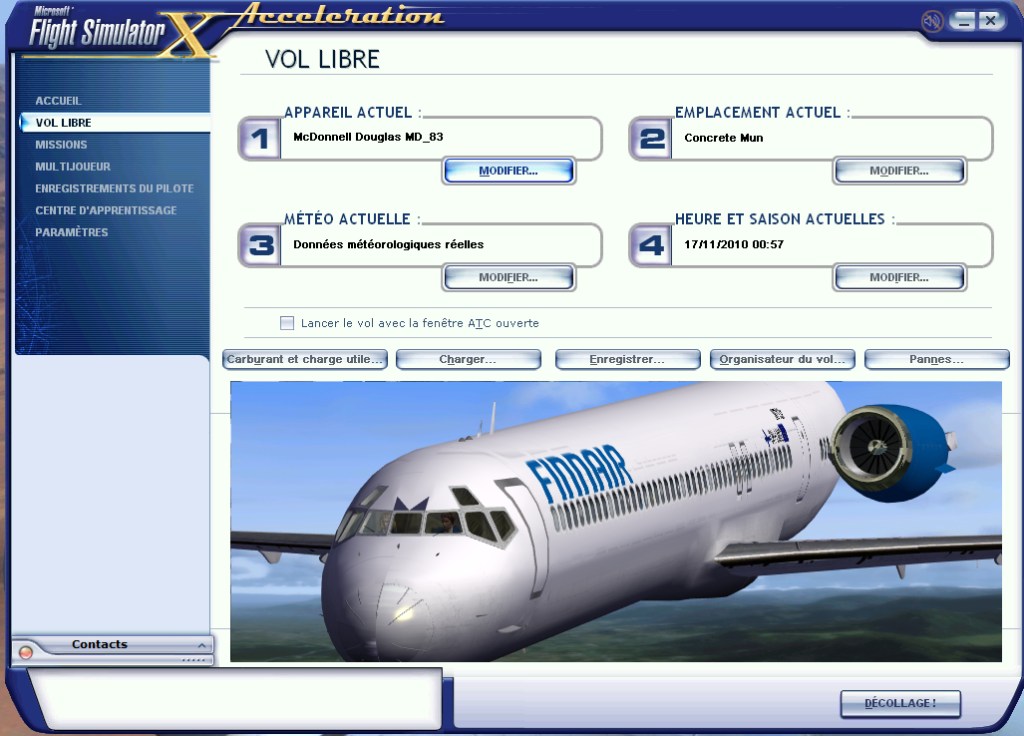Minimize the Flight Simulator window
This screenshot has width=1024, height=736.
pyautogui.click(x=963, y=21)
